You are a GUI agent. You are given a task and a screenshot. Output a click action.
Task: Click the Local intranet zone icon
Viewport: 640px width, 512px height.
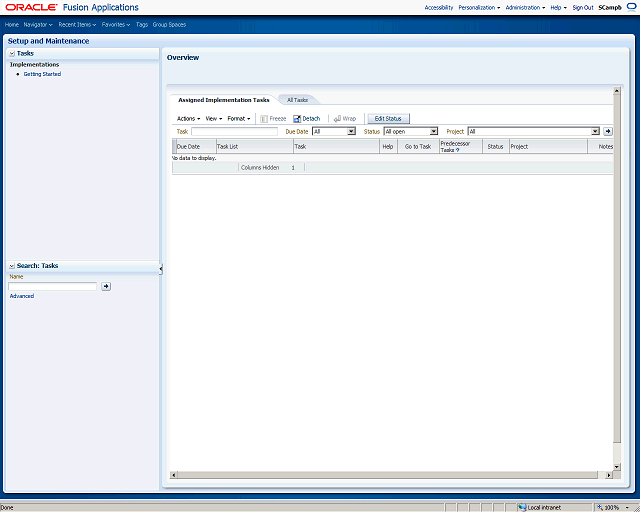coord(522,508)
